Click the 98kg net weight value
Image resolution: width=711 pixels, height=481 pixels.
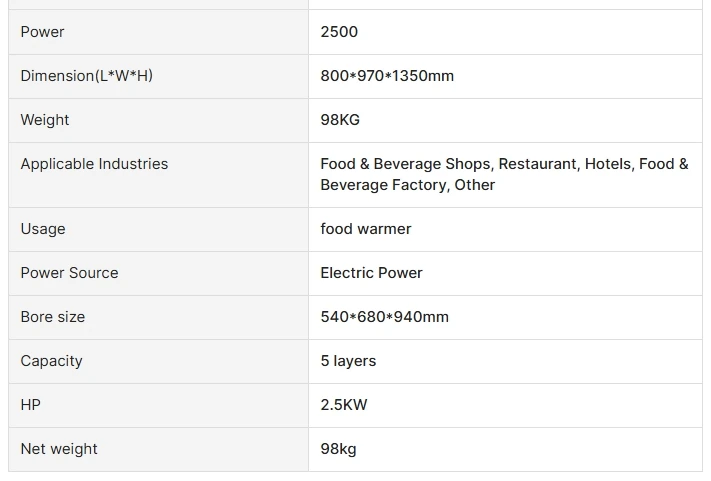point(338,449)
